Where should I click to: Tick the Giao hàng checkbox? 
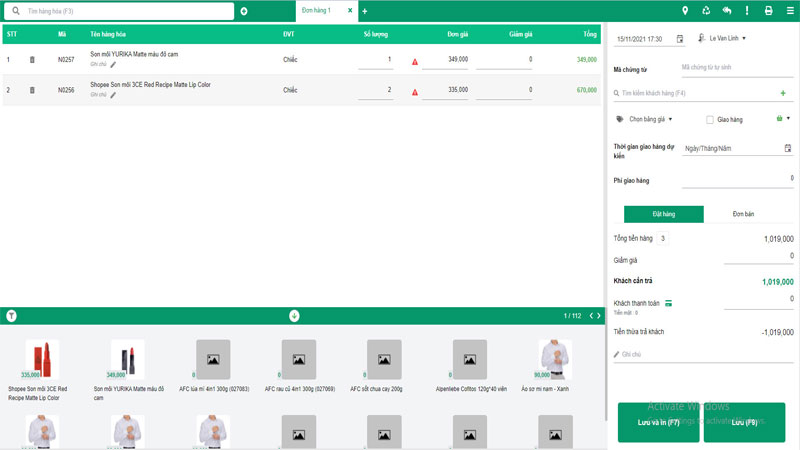pyautogui.click(x=710, y=119)
